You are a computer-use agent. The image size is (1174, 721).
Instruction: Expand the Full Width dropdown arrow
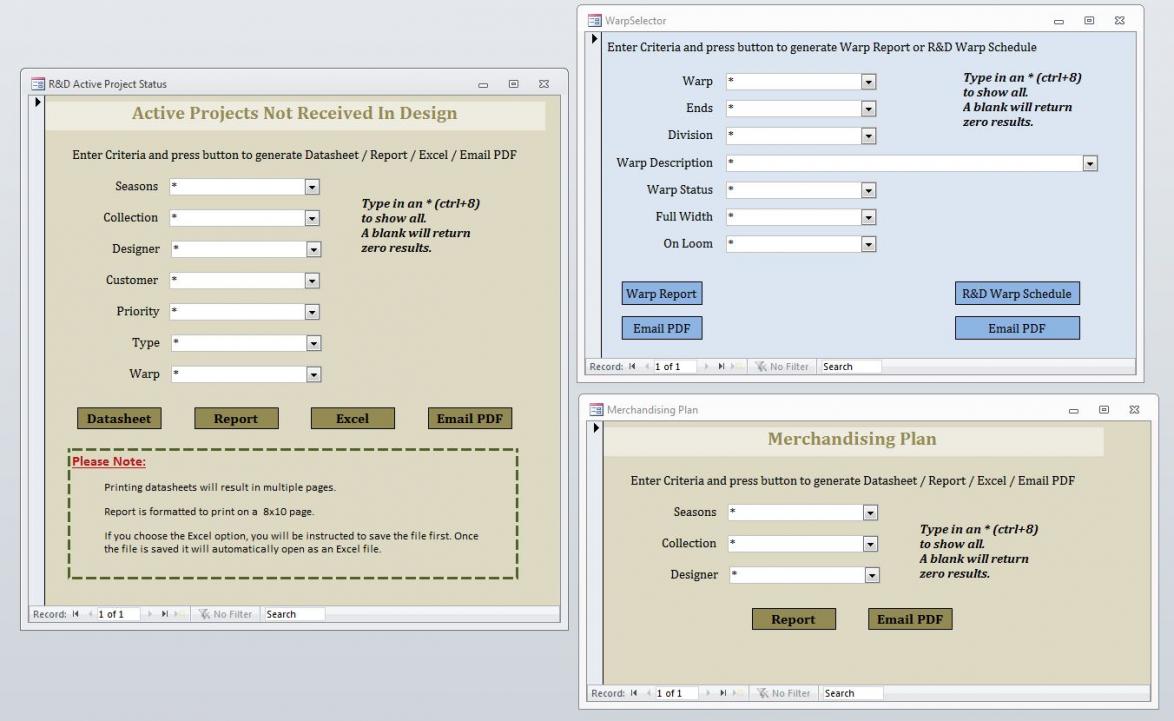(869, 218)
